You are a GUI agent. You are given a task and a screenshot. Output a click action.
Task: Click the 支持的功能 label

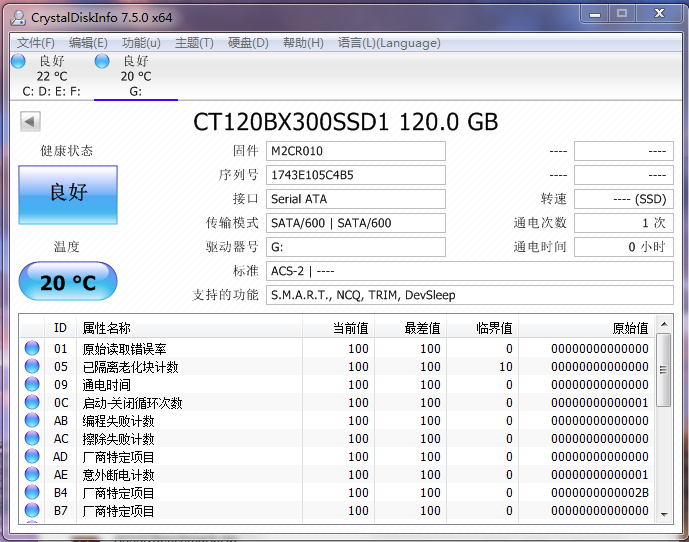click(x=225, y=295)
